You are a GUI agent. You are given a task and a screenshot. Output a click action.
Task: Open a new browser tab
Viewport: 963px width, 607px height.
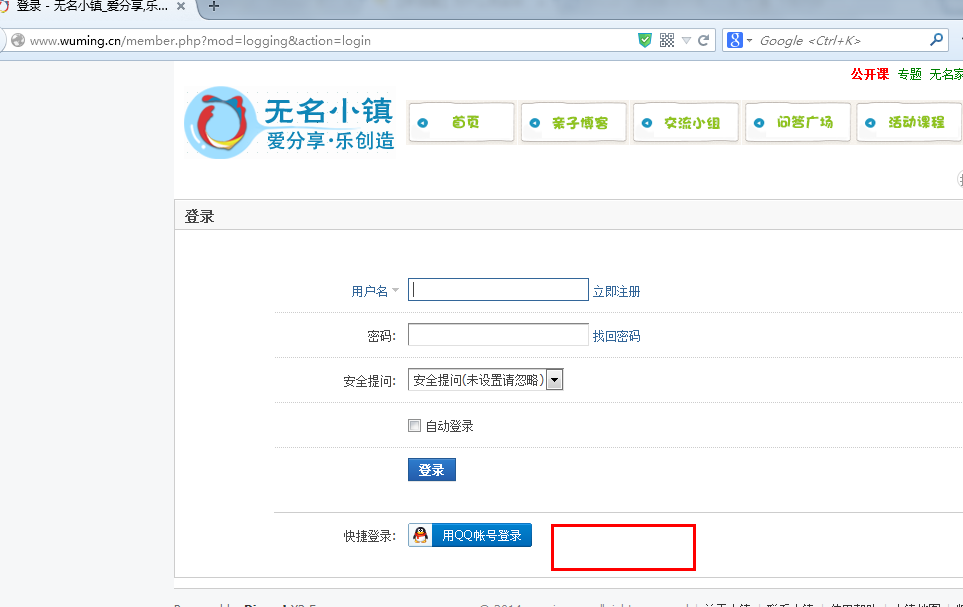click(x=214, y=6)
